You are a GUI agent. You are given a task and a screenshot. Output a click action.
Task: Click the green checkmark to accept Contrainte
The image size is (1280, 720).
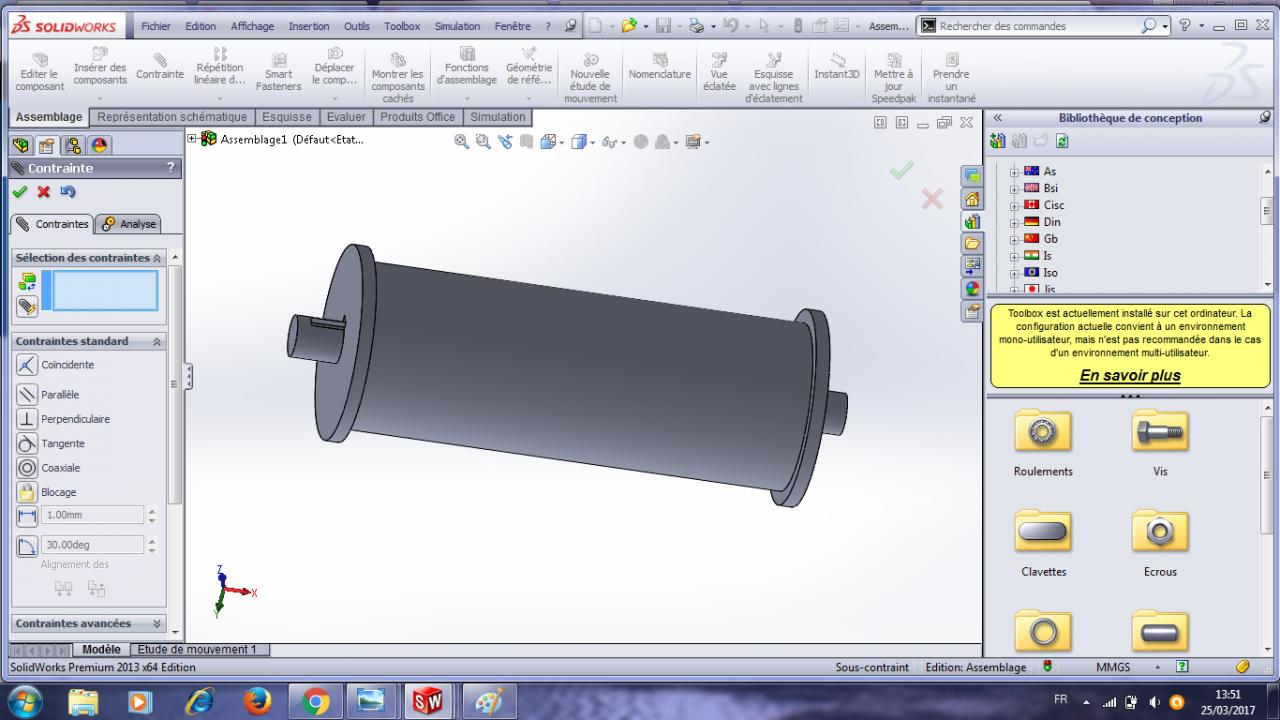20,191
